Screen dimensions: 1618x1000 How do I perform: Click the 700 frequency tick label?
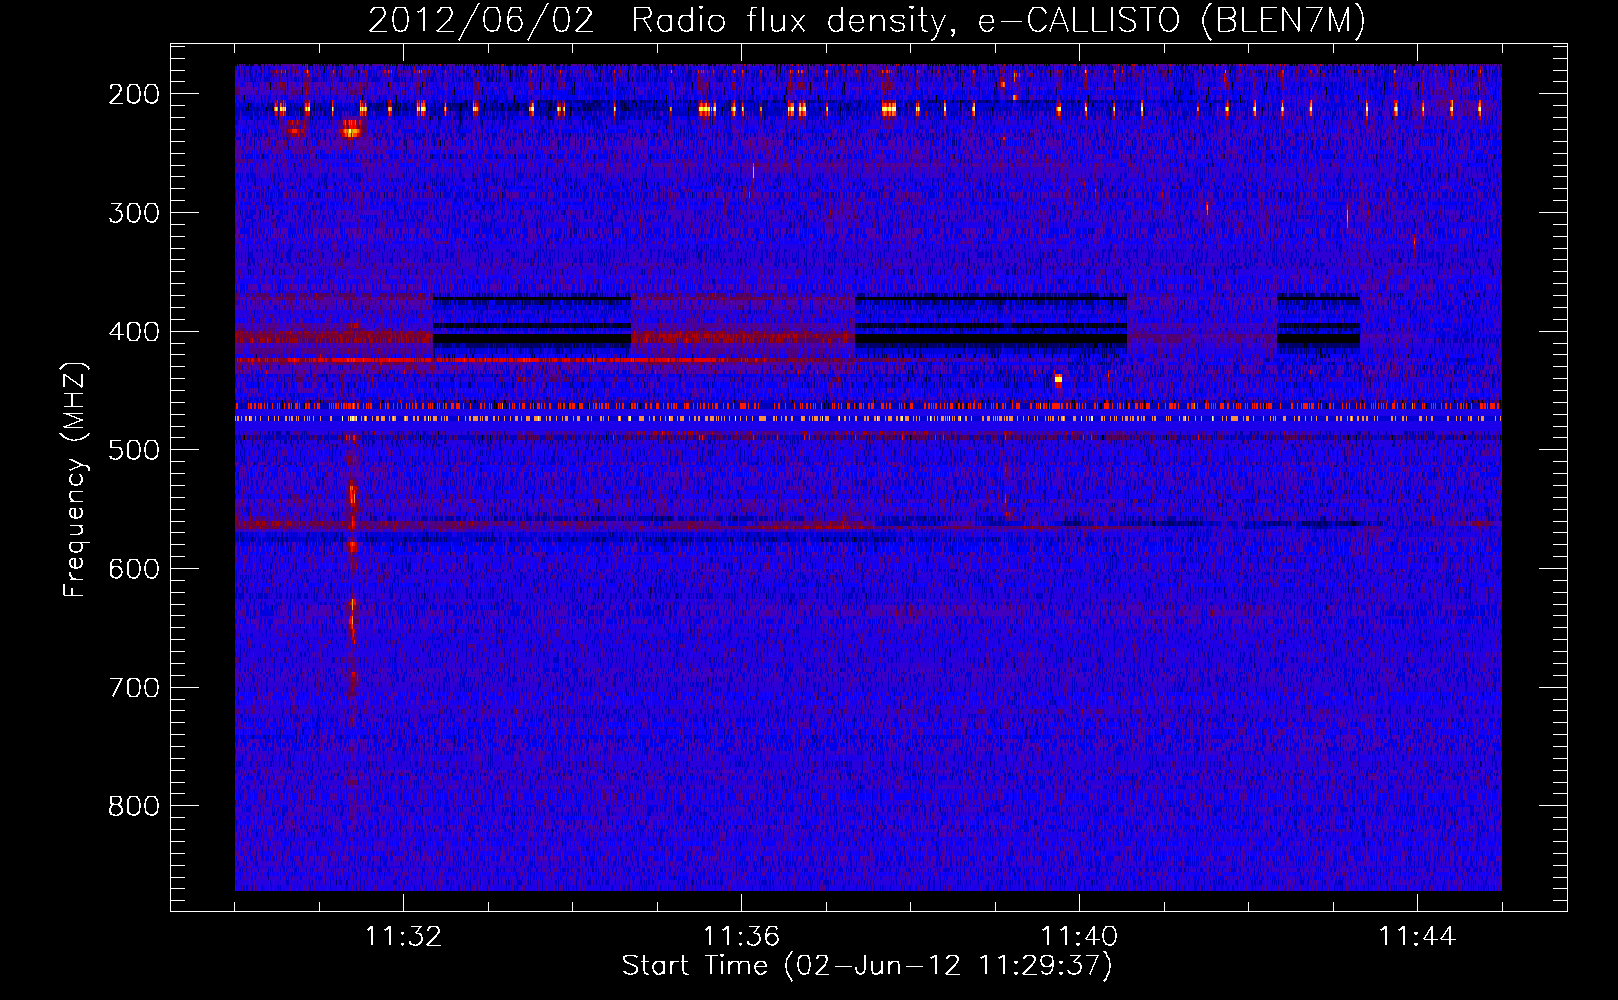click(134, 688)
